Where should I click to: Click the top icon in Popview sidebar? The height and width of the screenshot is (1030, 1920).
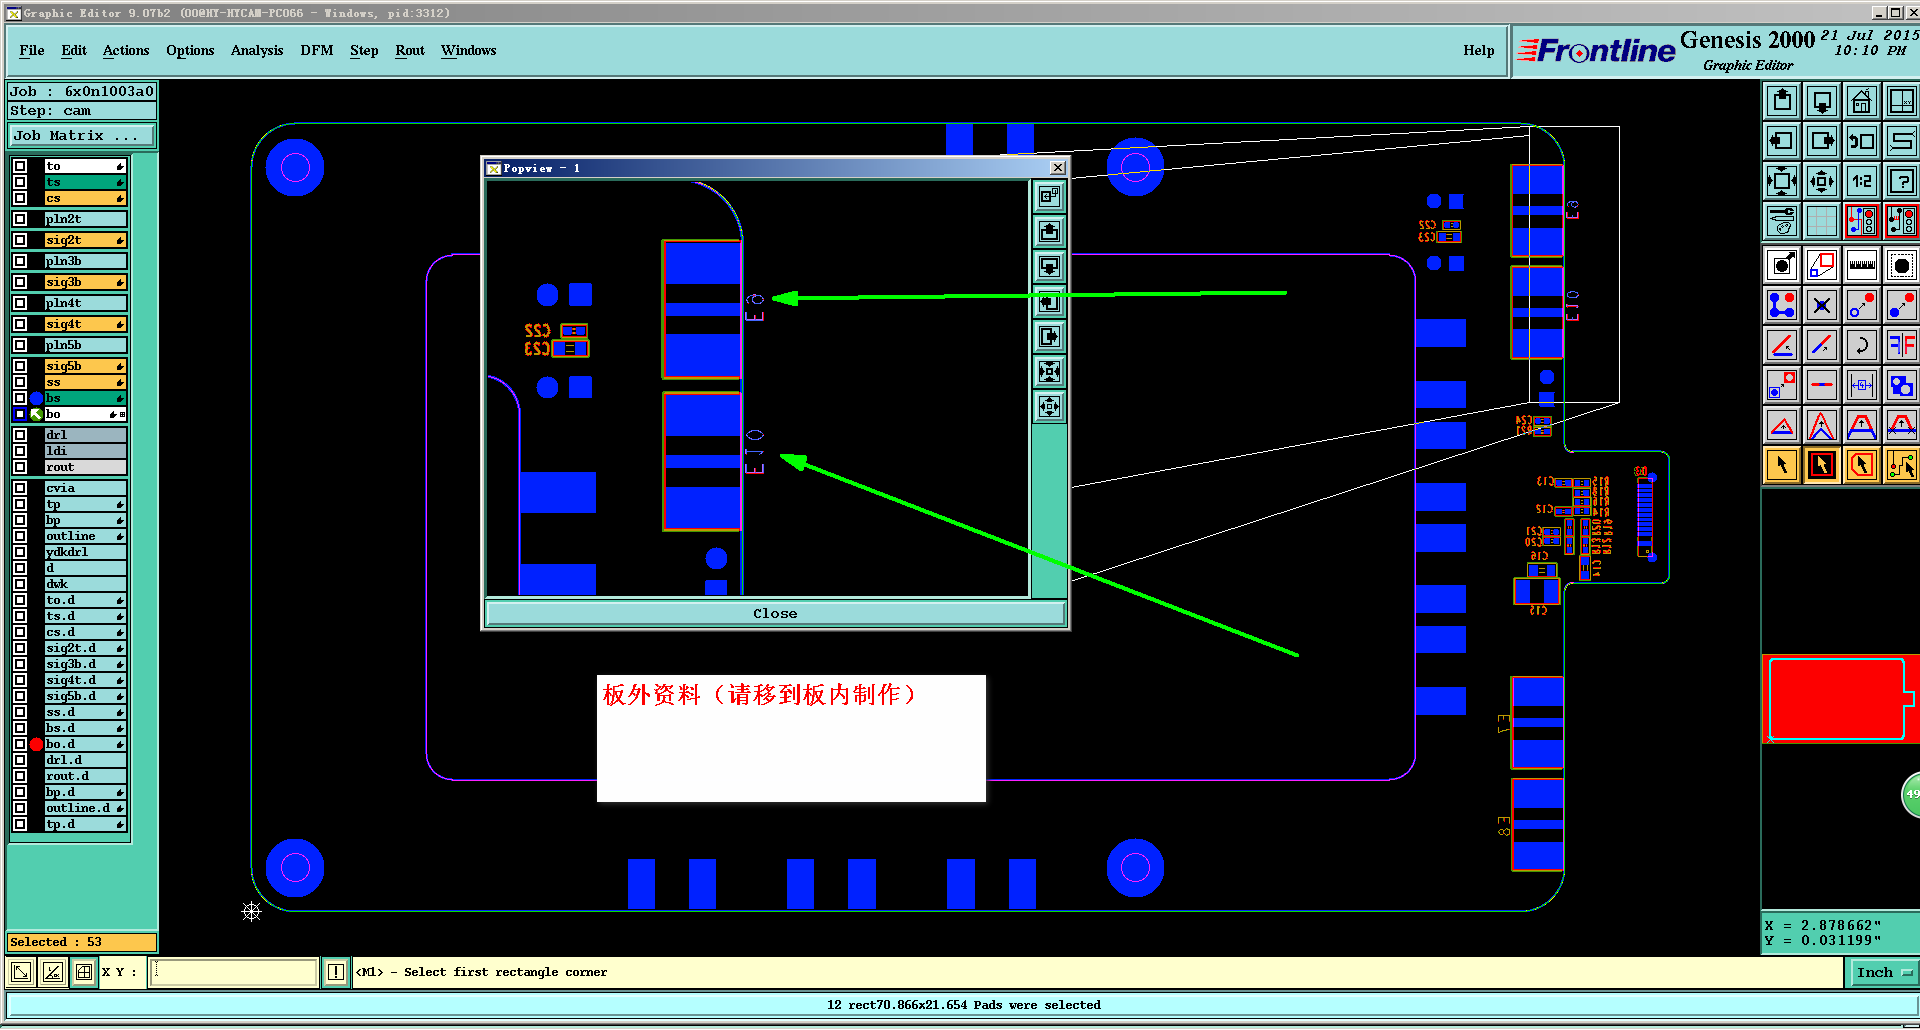pos(1049,197)
